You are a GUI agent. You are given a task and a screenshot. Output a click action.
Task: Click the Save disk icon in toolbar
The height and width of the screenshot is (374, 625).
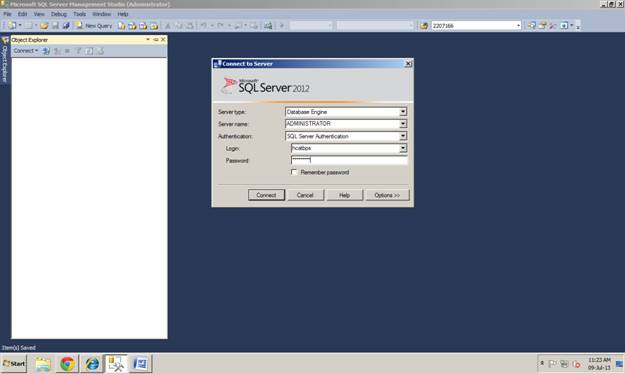55,26
